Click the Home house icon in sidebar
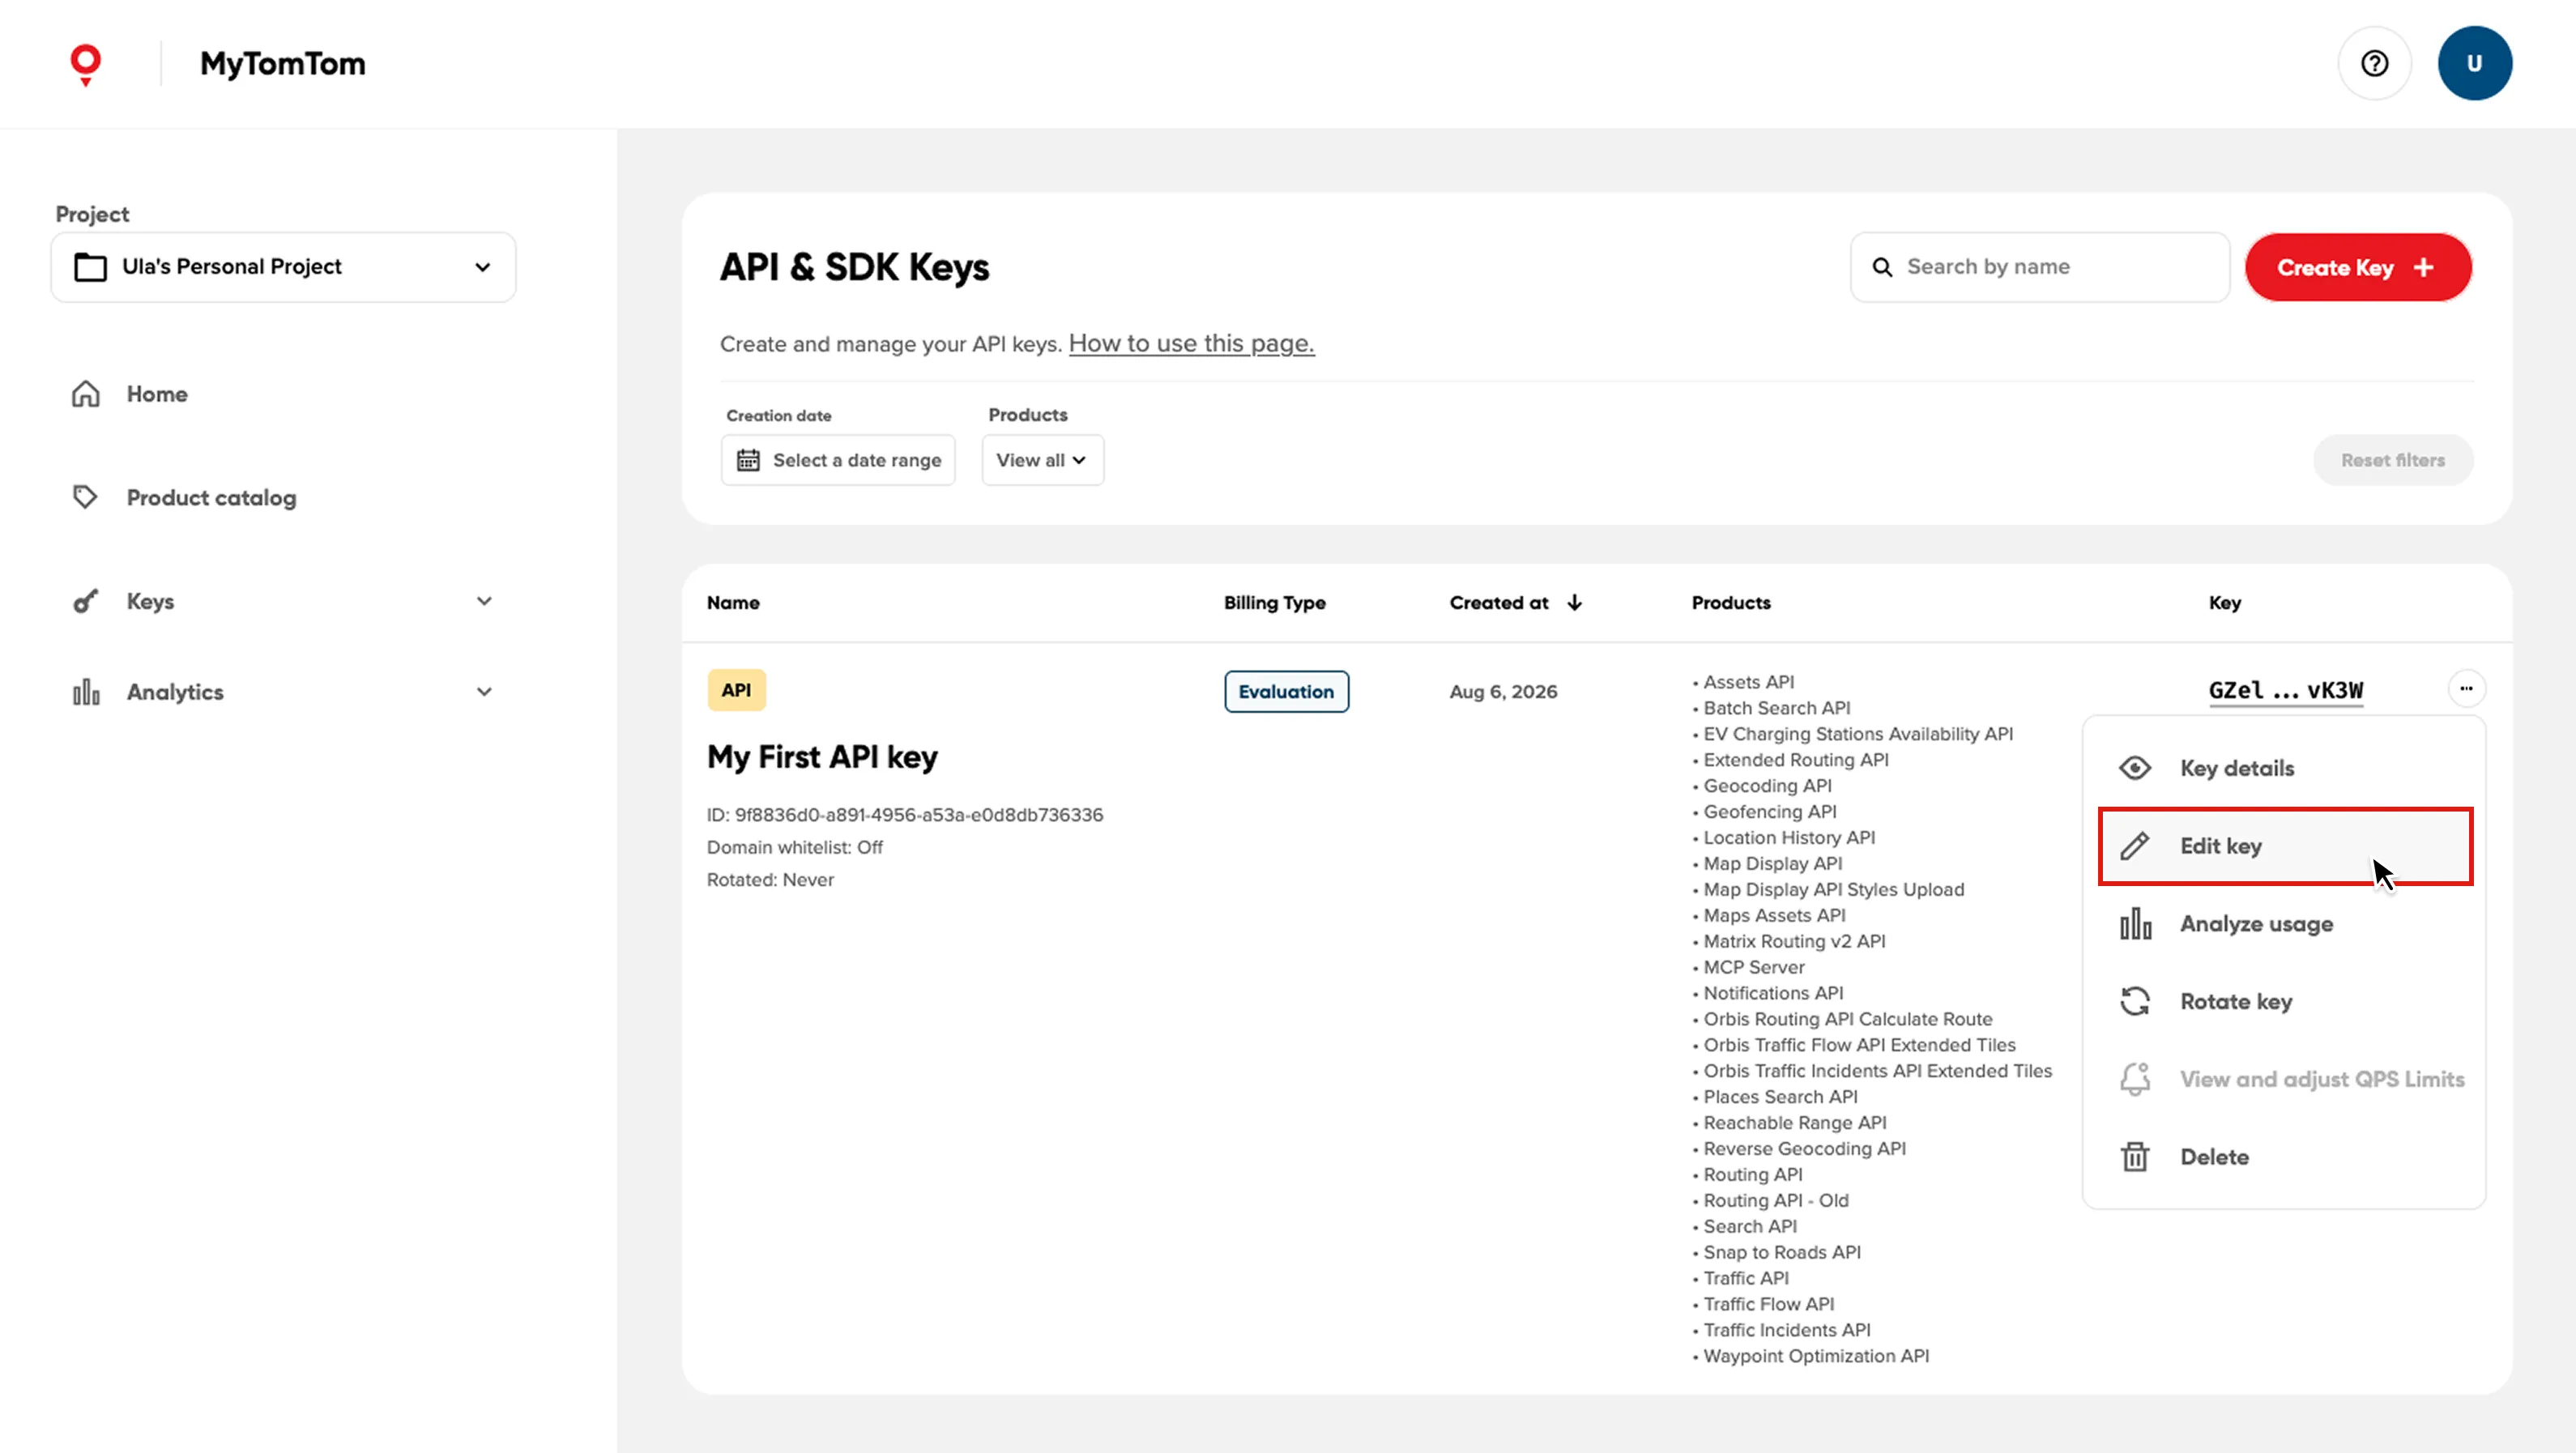Image resolution: width=2576 pixels, height=1453 pixels. [x=86, y=394]
